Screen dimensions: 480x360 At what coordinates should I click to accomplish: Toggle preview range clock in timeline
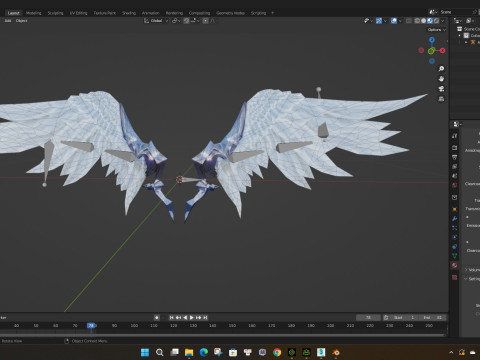pos(386,317)
